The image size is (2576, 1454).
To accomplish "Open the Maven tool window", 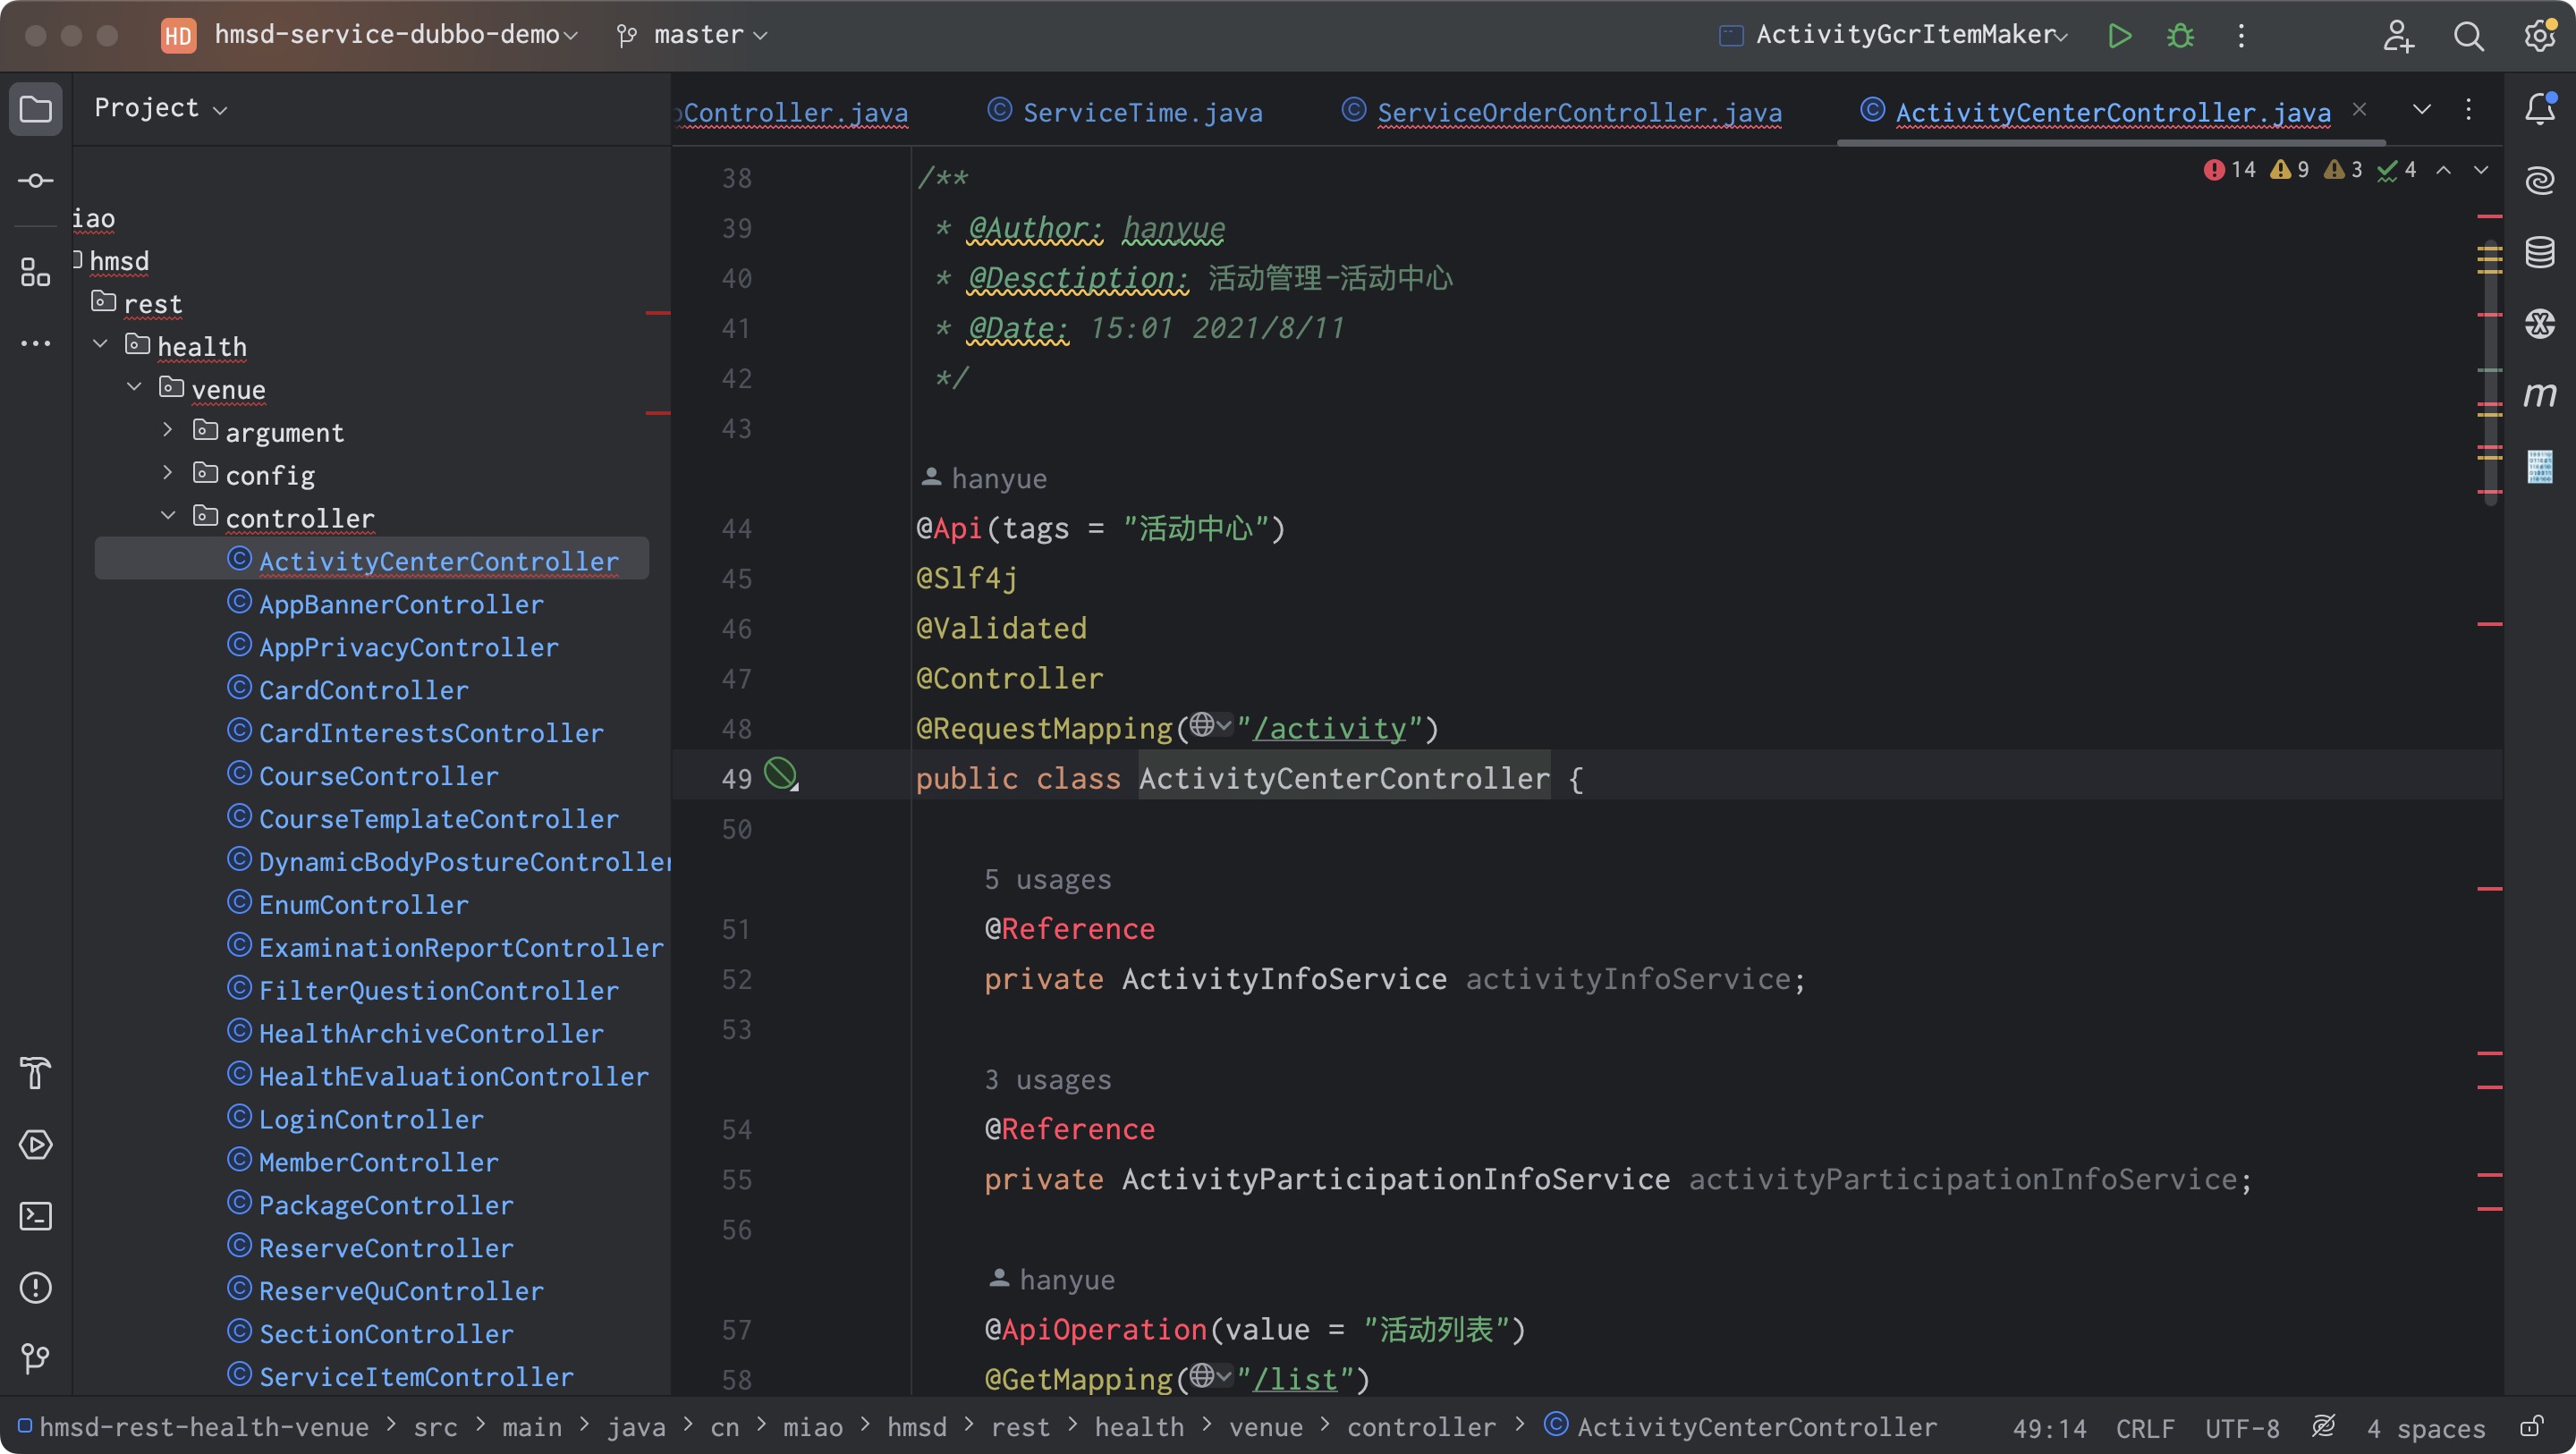I will pos(2540,394).
